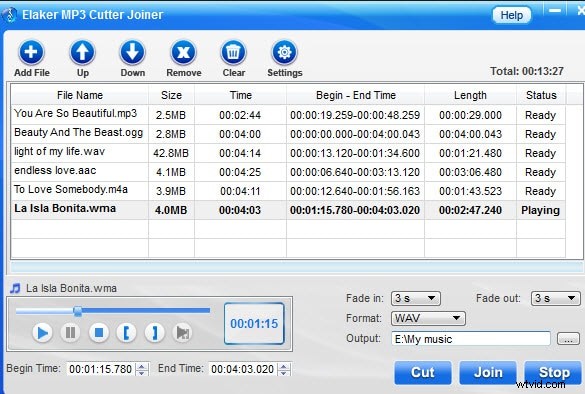The width and height of the screenshot is (585, 394).
Task: Select You Are So Beautiful.mp3 row
Action: (x=288, y=115)
